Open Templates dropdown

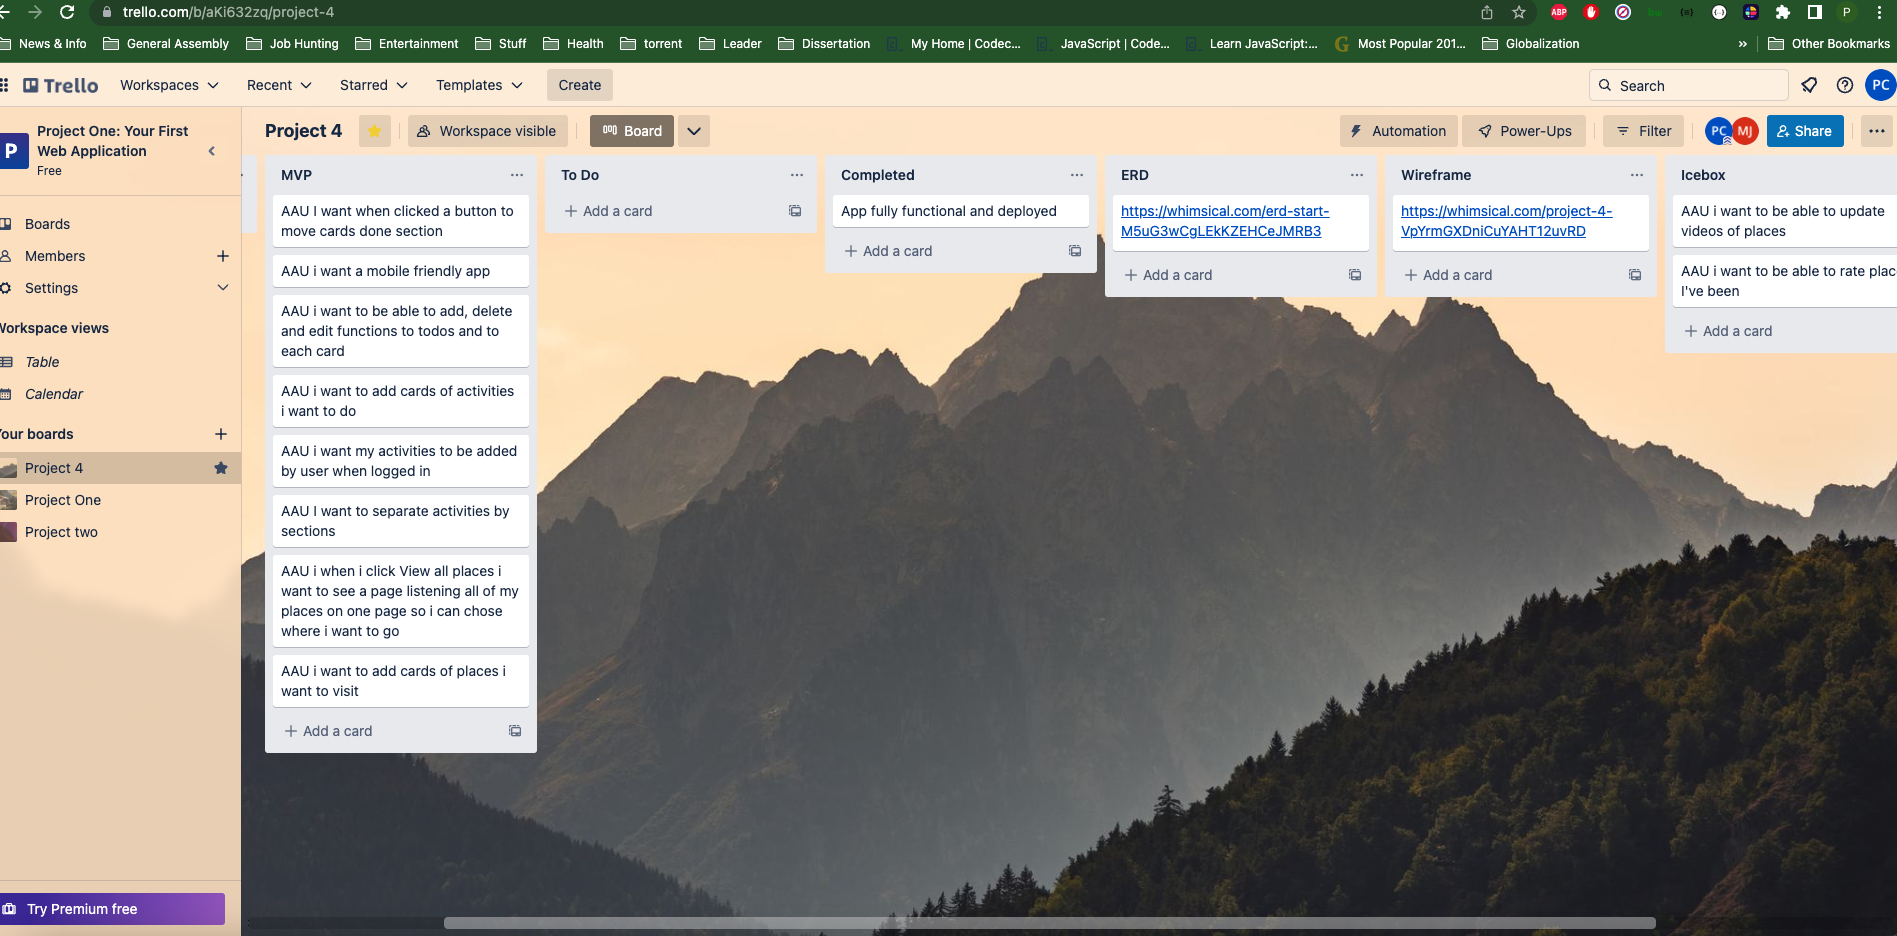[479, 85]
